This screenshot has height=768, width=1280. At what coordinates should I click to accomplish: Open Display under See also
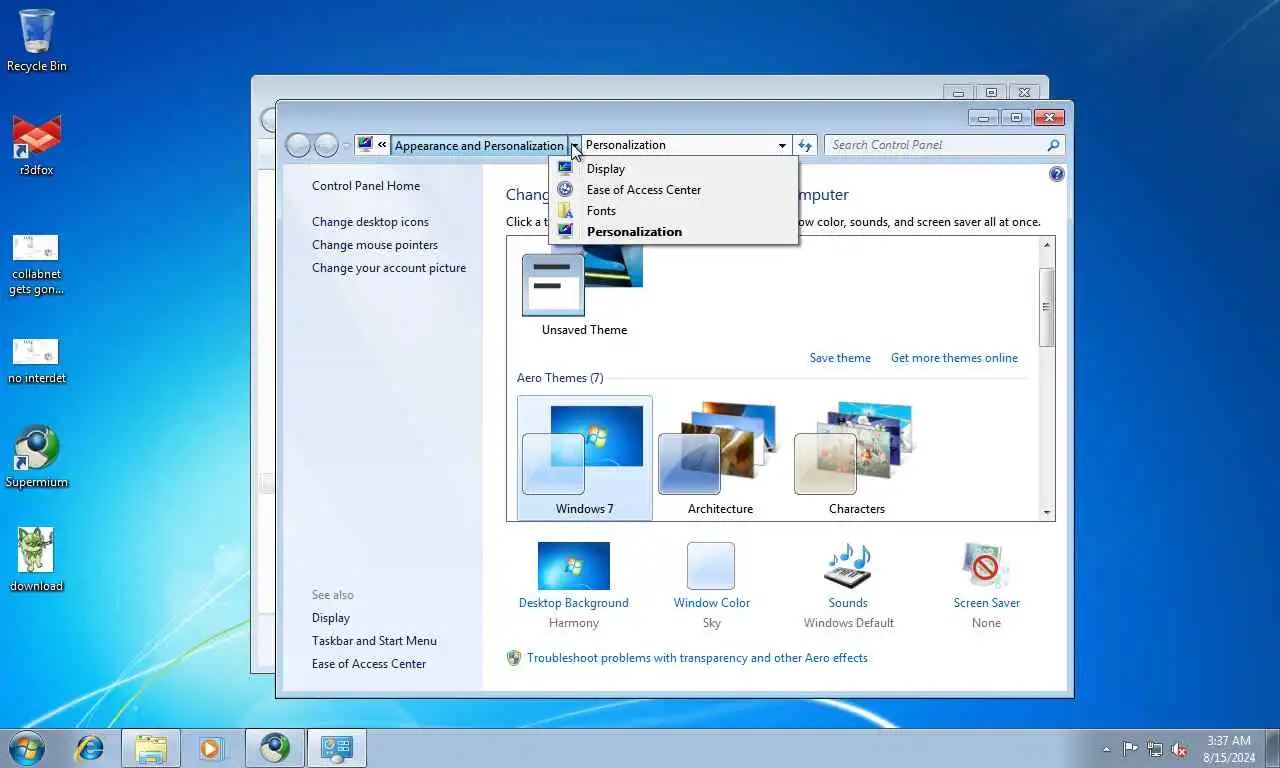(331, 618)
